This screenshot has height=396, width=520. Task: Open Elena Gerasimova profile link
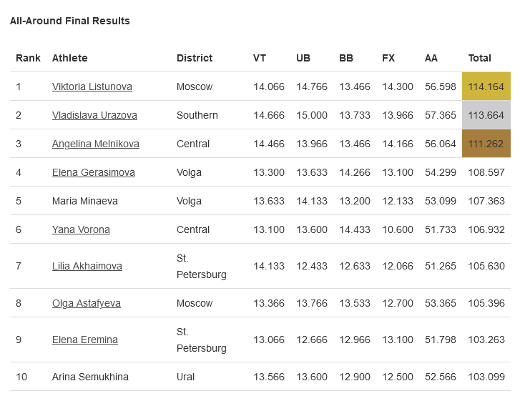tap(93, 172)
